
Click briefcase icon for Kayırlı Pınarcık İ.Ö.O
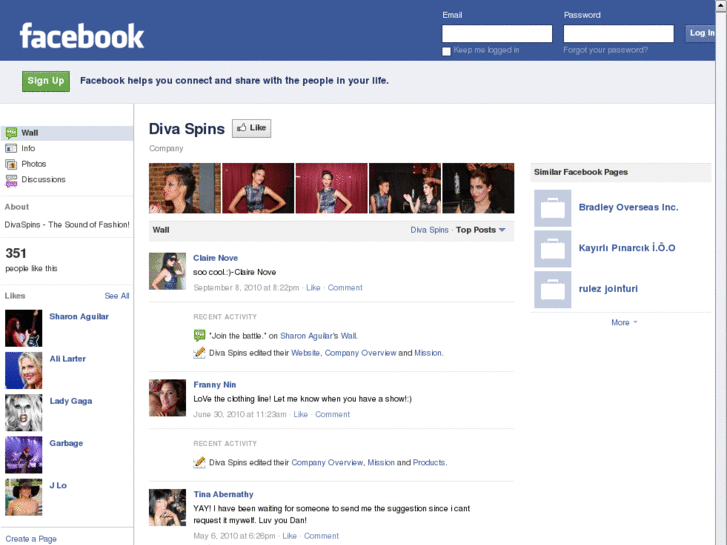(x=553, y=249)
